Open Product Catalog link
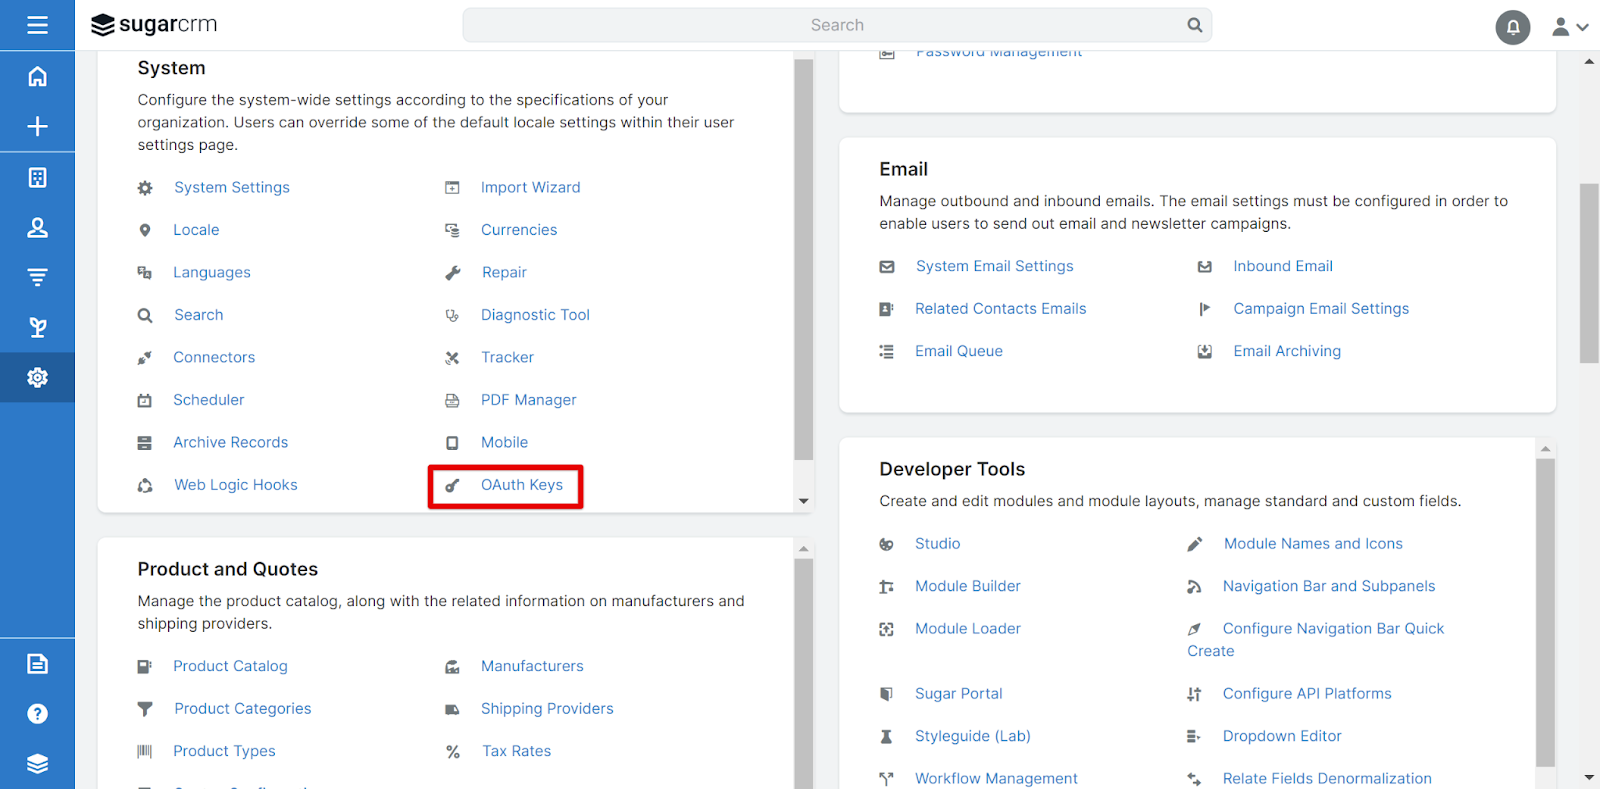Viewport: 1600px width, 789px height. (x=230, y=666)
